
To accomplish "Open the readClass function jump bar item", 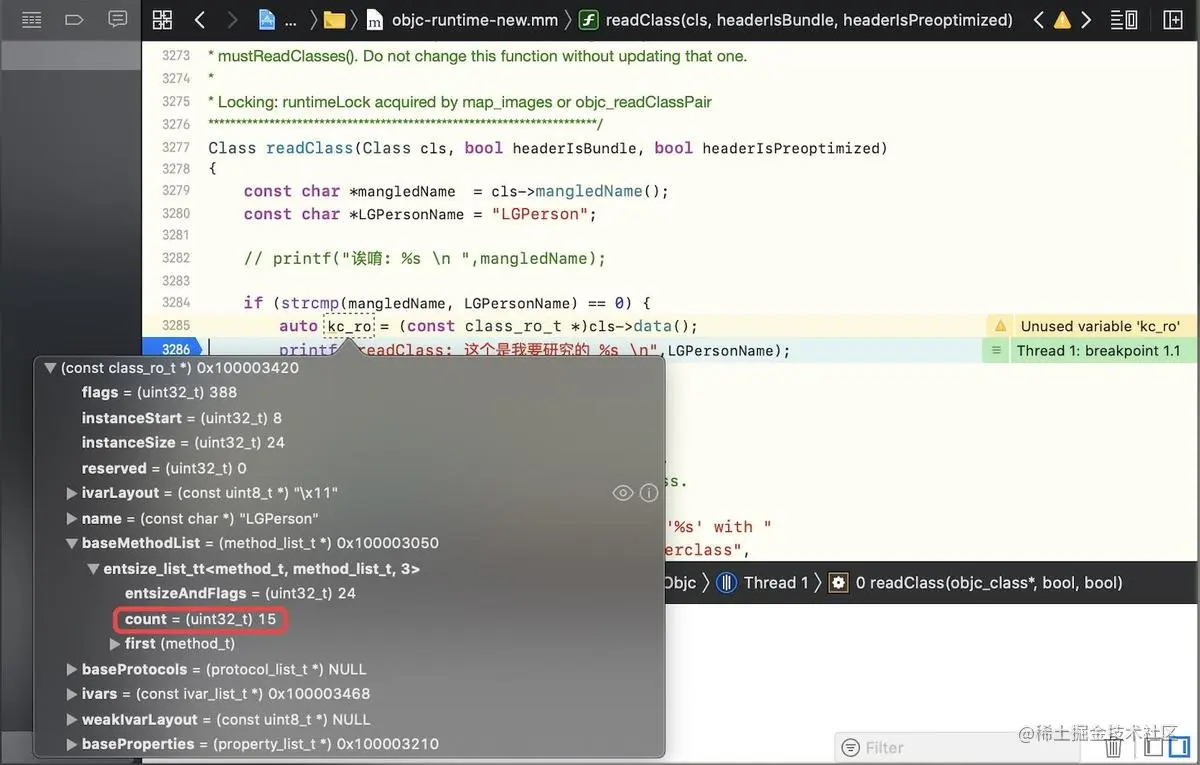I will tap(796, 20).
